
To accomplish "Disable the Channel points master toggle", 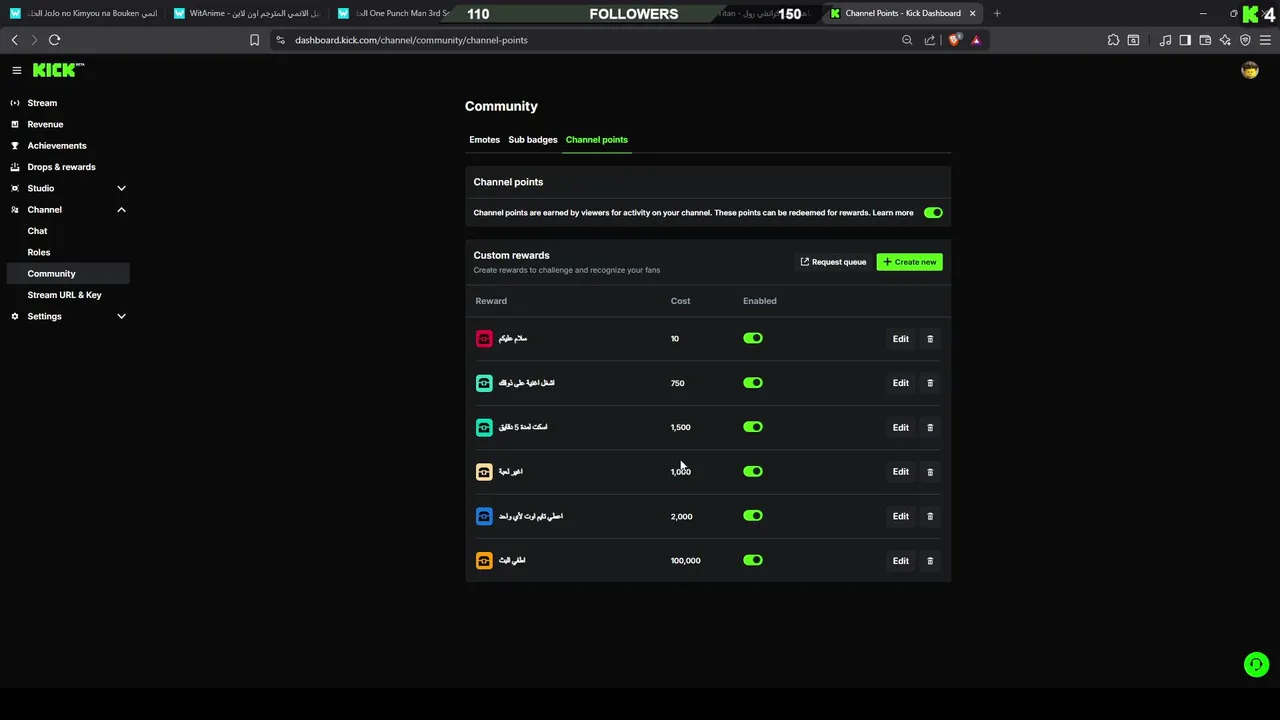I will click(933, 213).
